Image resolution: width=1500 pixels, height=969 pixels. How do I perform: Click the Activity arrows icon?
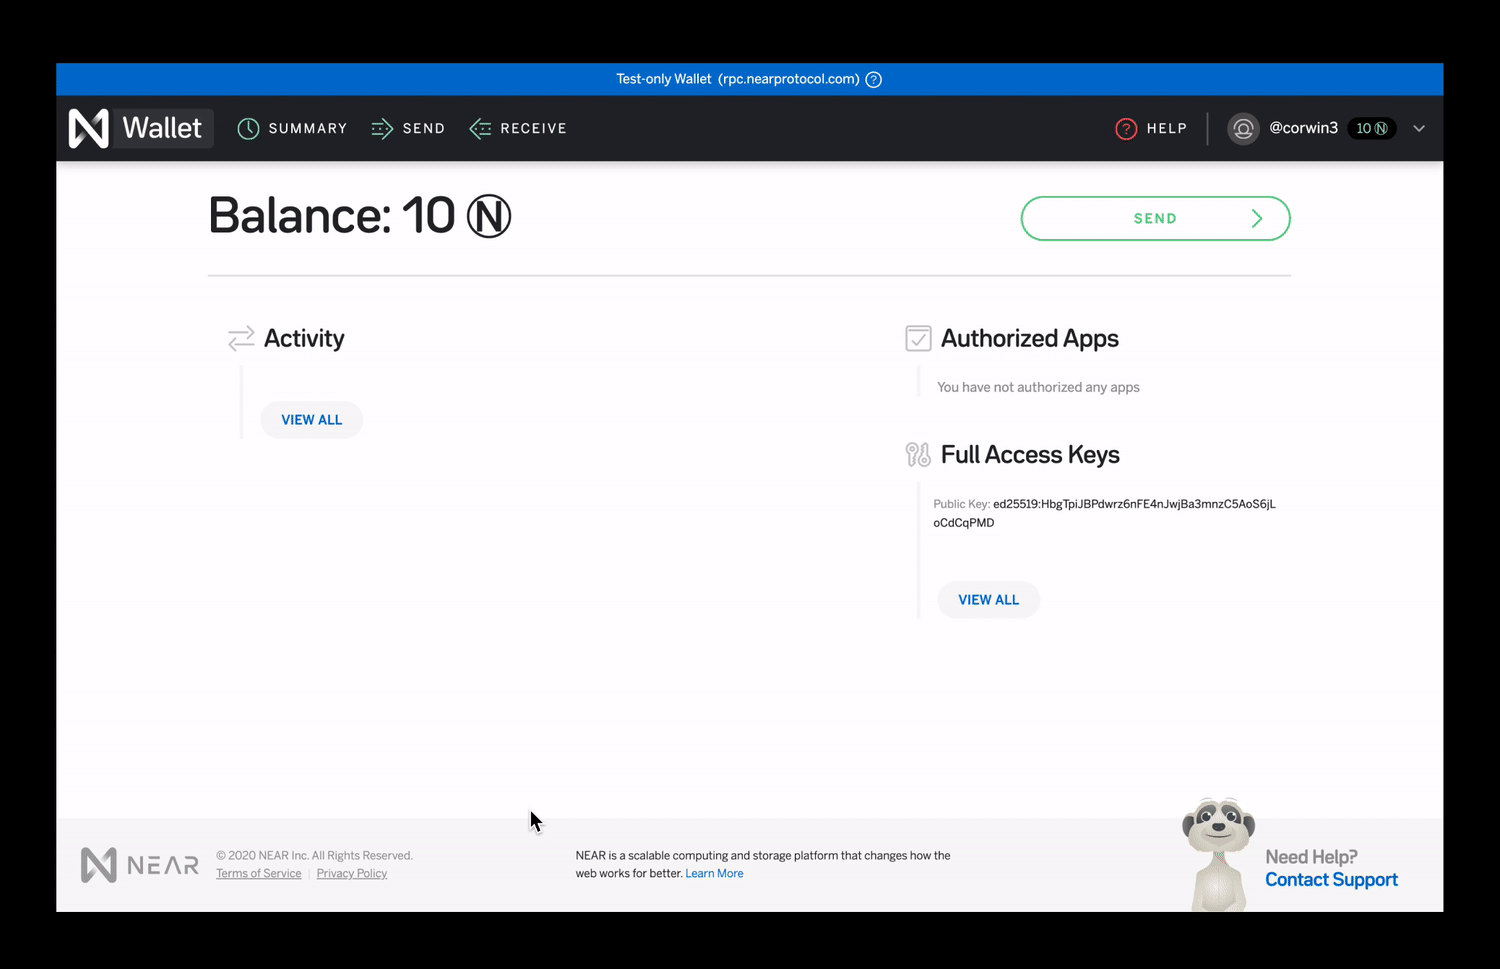tap(241, 338)
